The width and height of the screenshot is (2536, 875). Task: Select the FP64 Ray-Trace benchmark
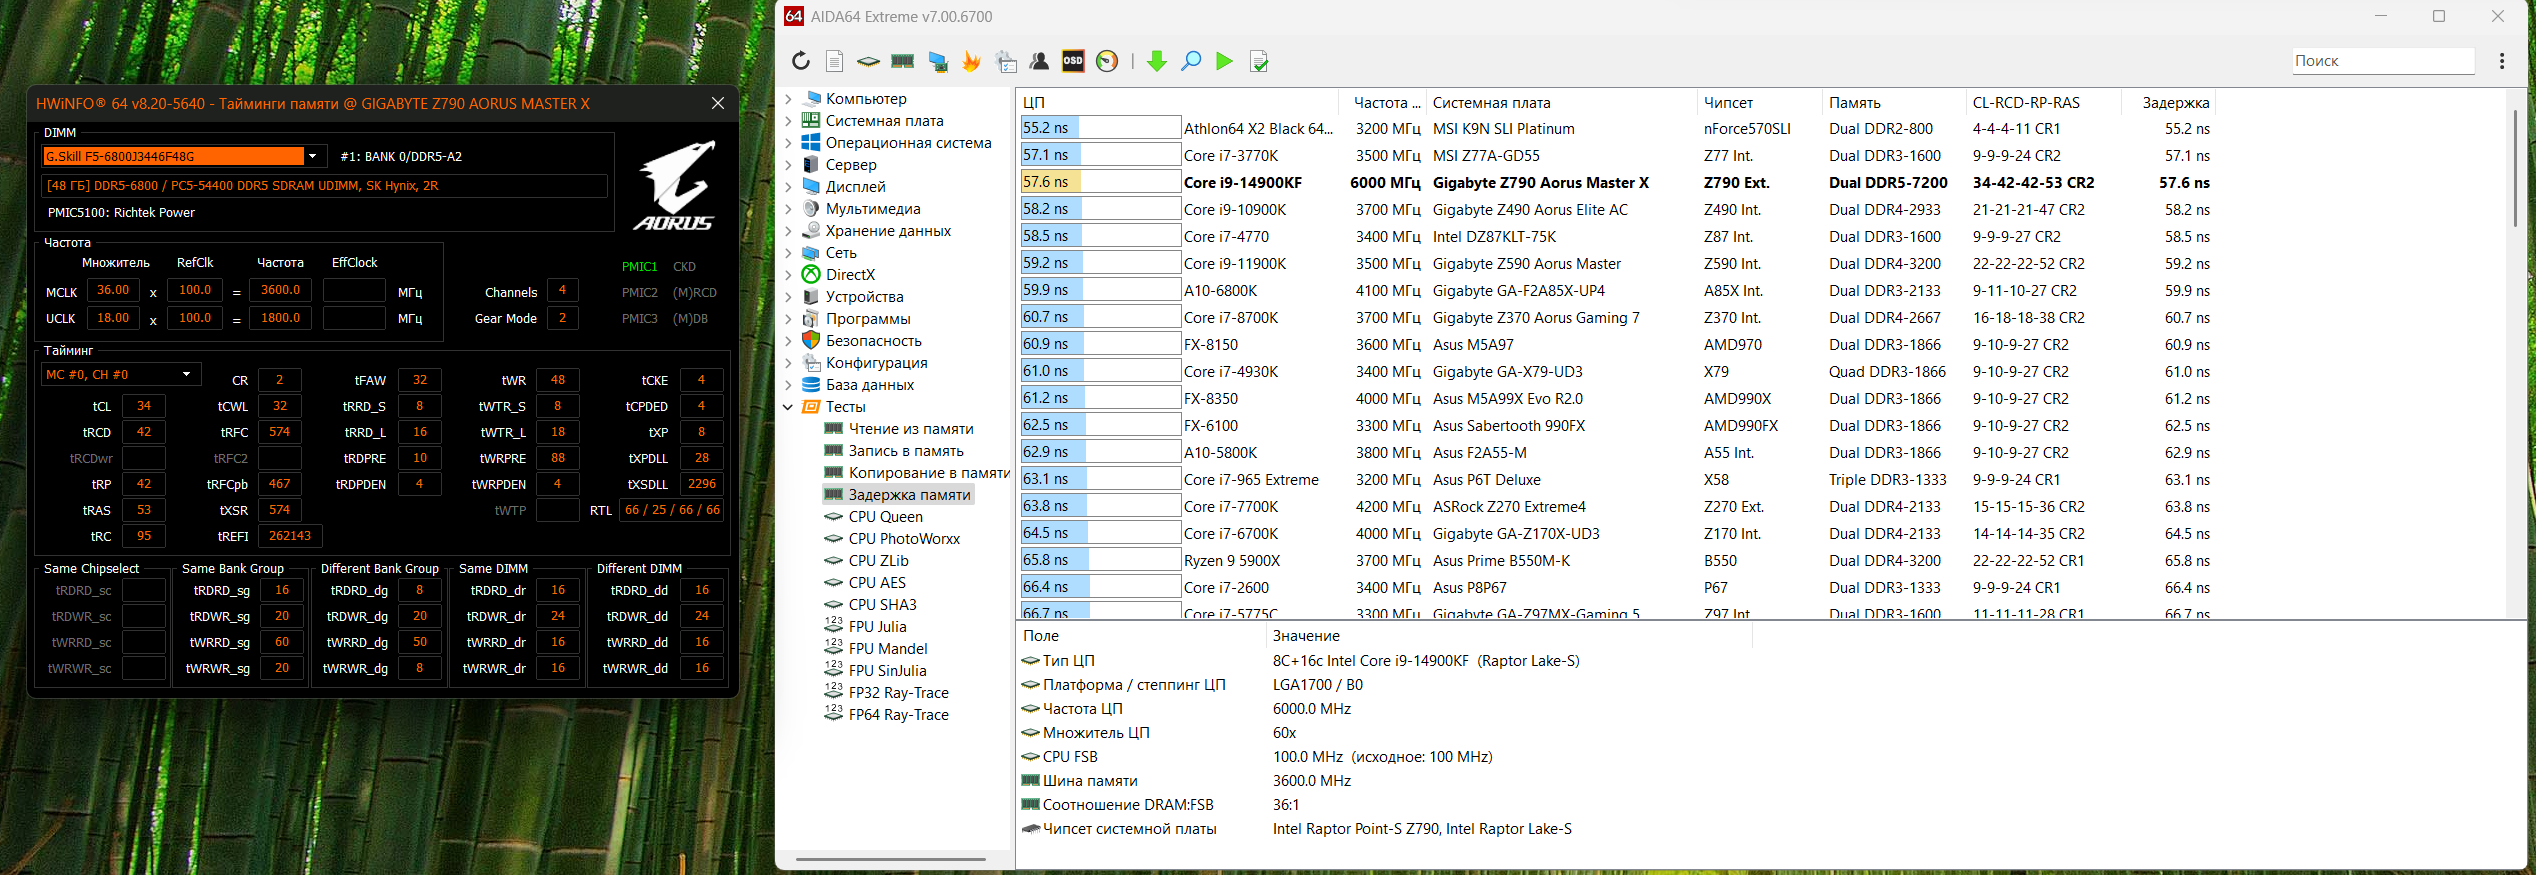[x=898, y=715]
